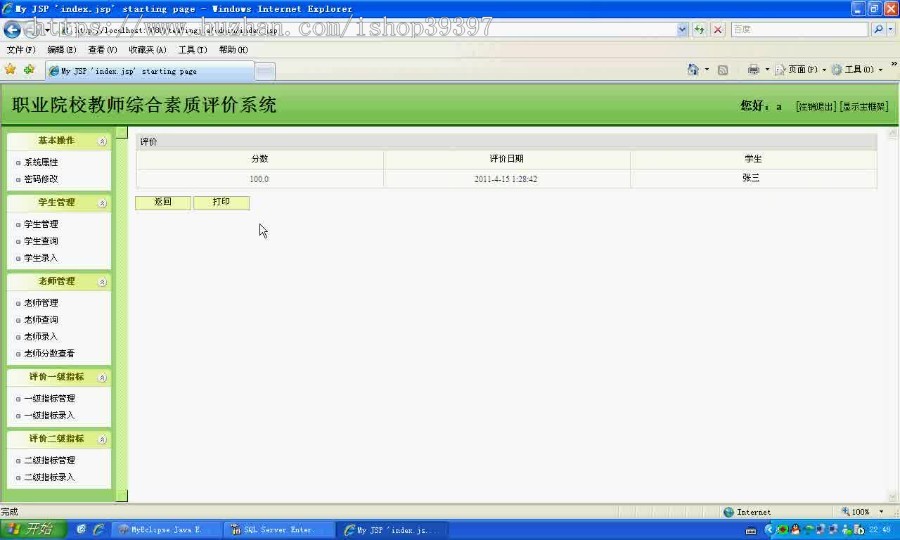900x540 pixels.
Task: Open the 工具(T) menu
Action: (192, 50)
